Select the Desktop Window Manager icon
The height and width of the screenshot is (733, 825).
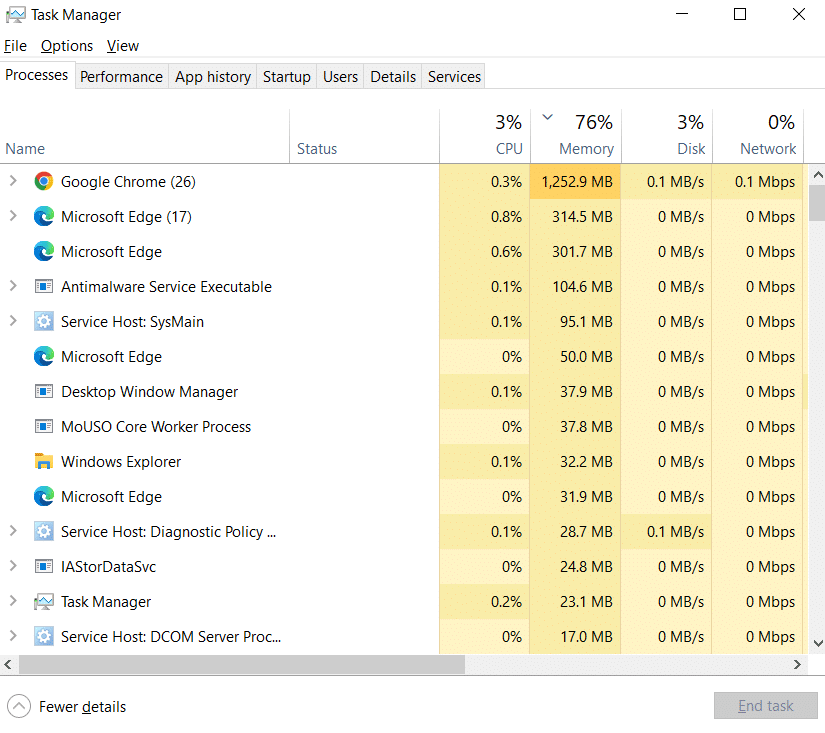tap(44, 391)
